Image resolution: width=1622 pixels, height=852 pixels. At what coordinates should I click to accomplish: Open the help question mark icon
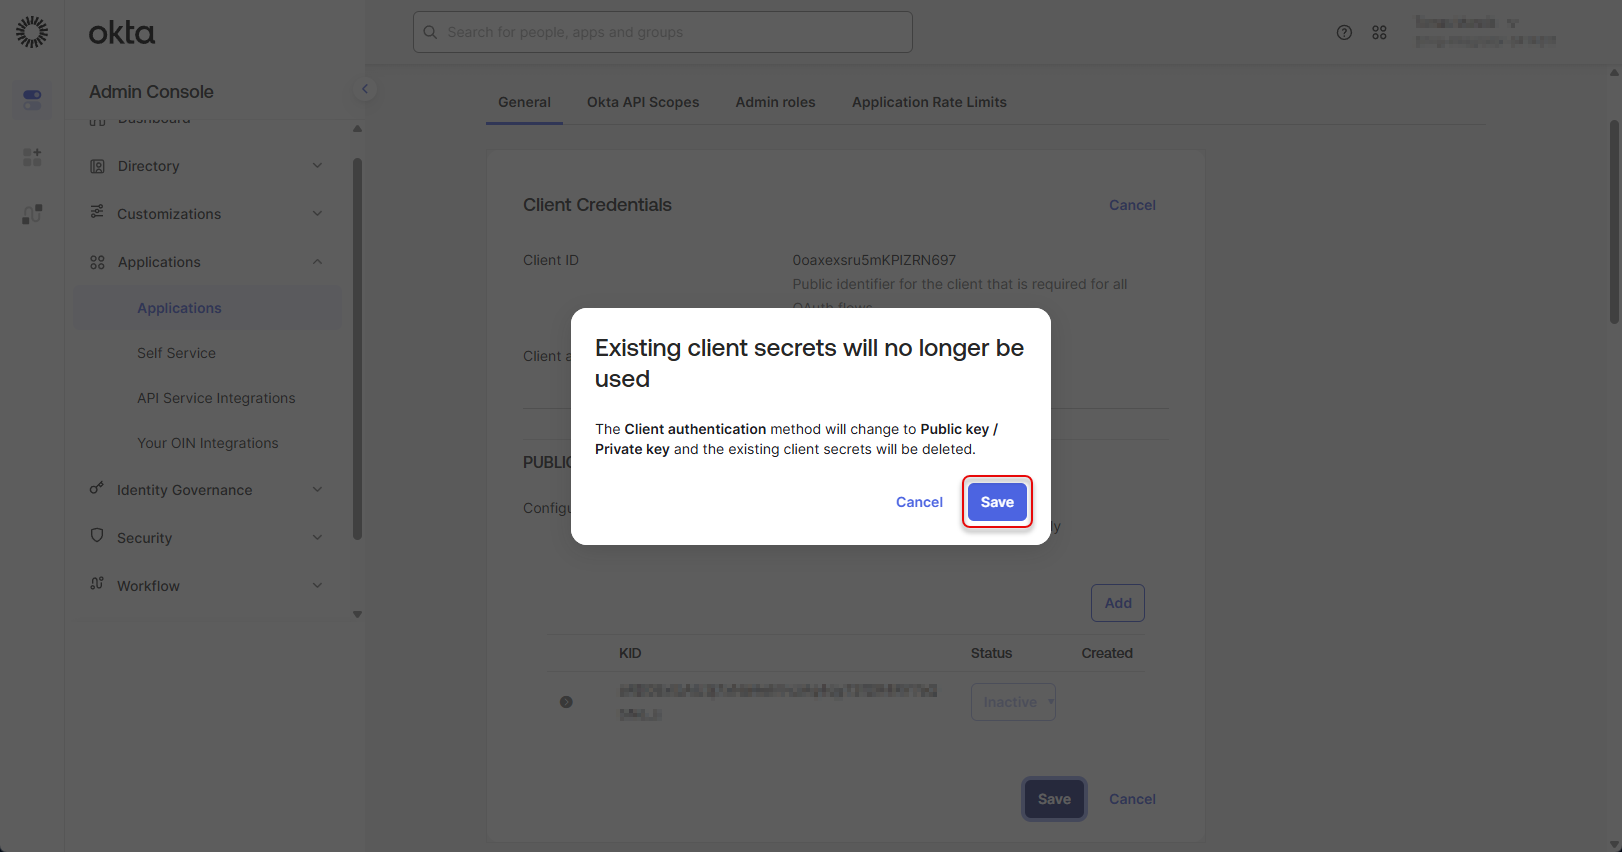pyautogui.click(x=1344, y=33)
